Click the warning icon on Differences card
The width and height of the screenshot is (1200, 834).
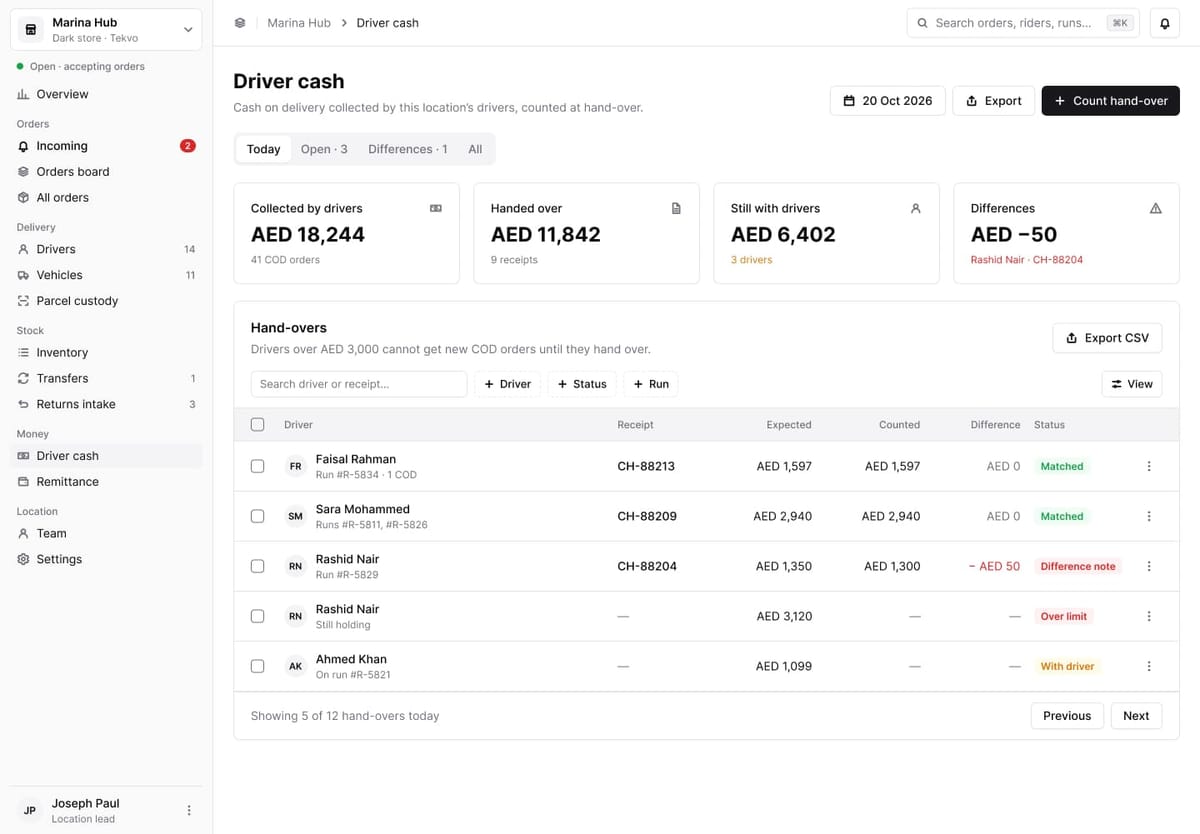tap(1155, 208)
